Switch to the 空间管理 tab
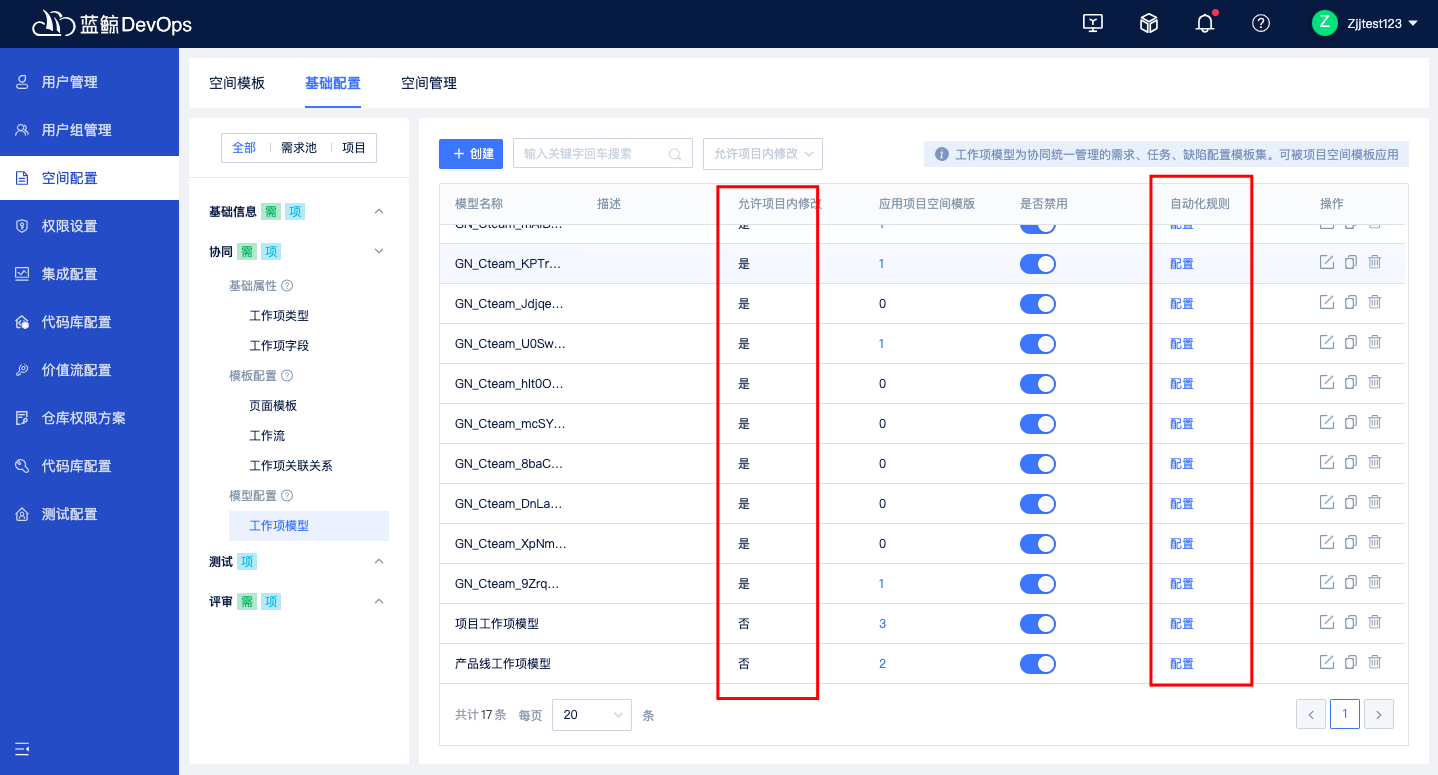This screenshot has height=775, width=1438. [x=429, y=83]
